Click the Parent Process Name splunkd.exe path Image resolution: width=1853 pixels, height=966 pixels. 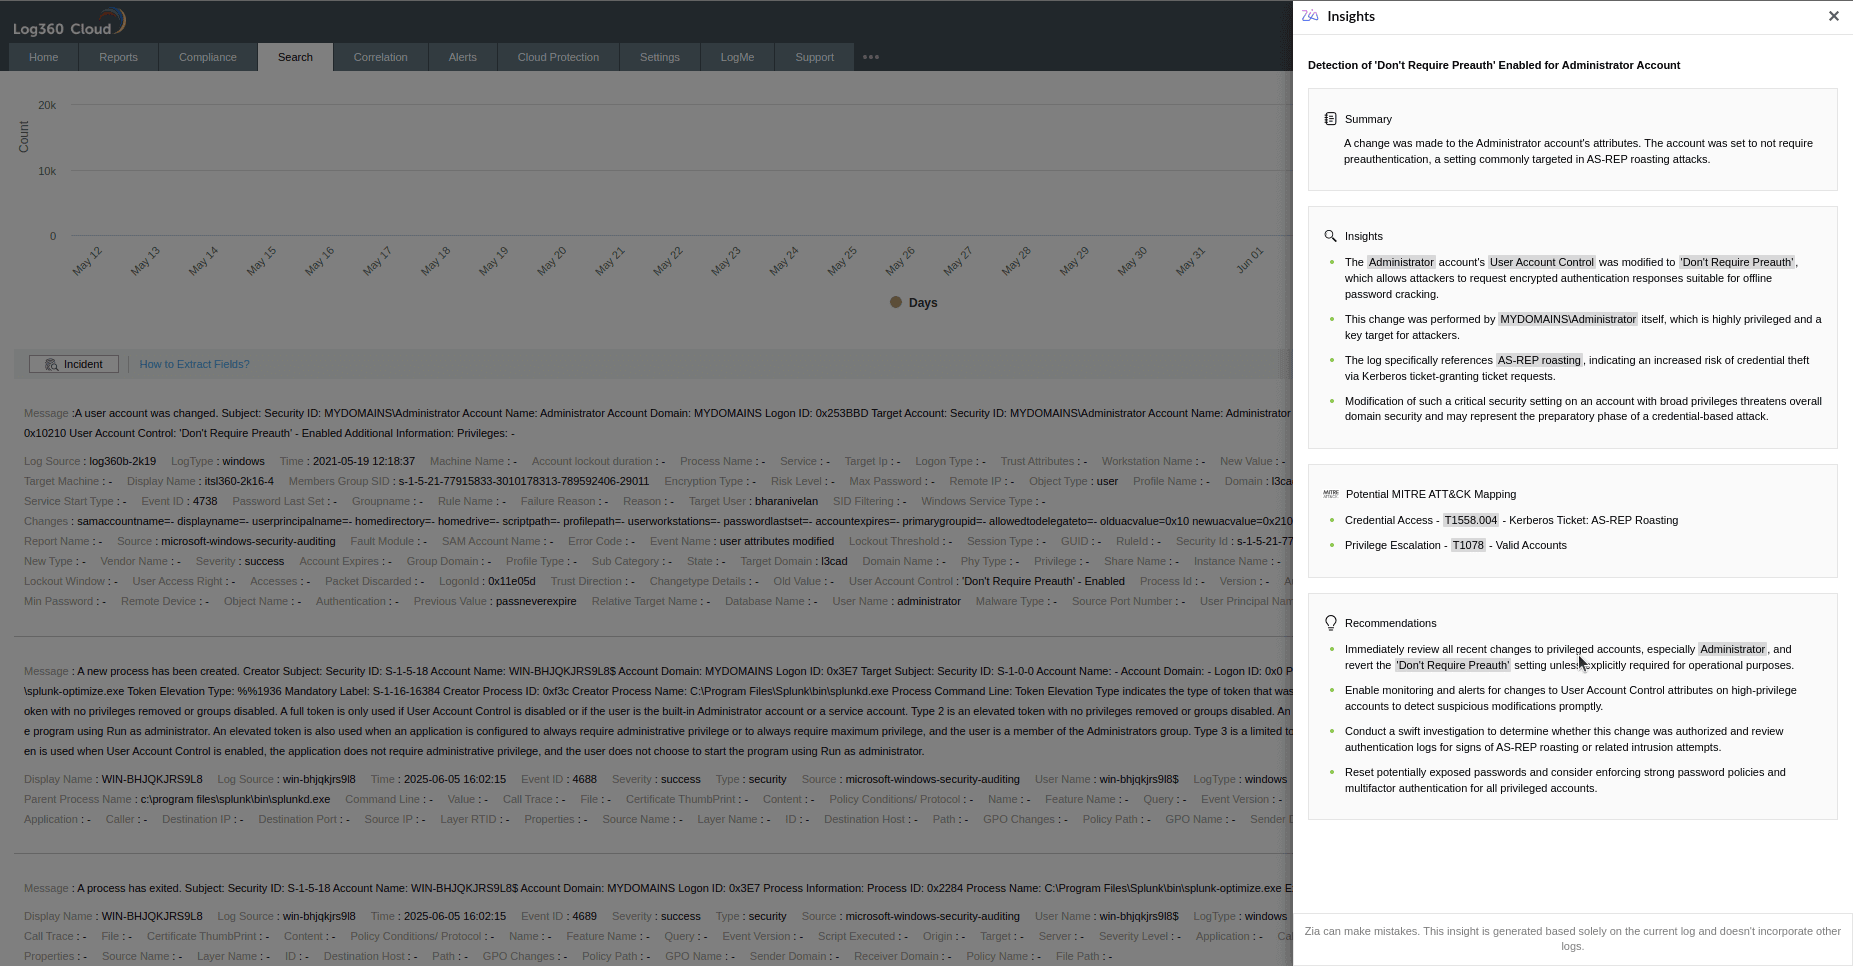[x=235, y=799]
